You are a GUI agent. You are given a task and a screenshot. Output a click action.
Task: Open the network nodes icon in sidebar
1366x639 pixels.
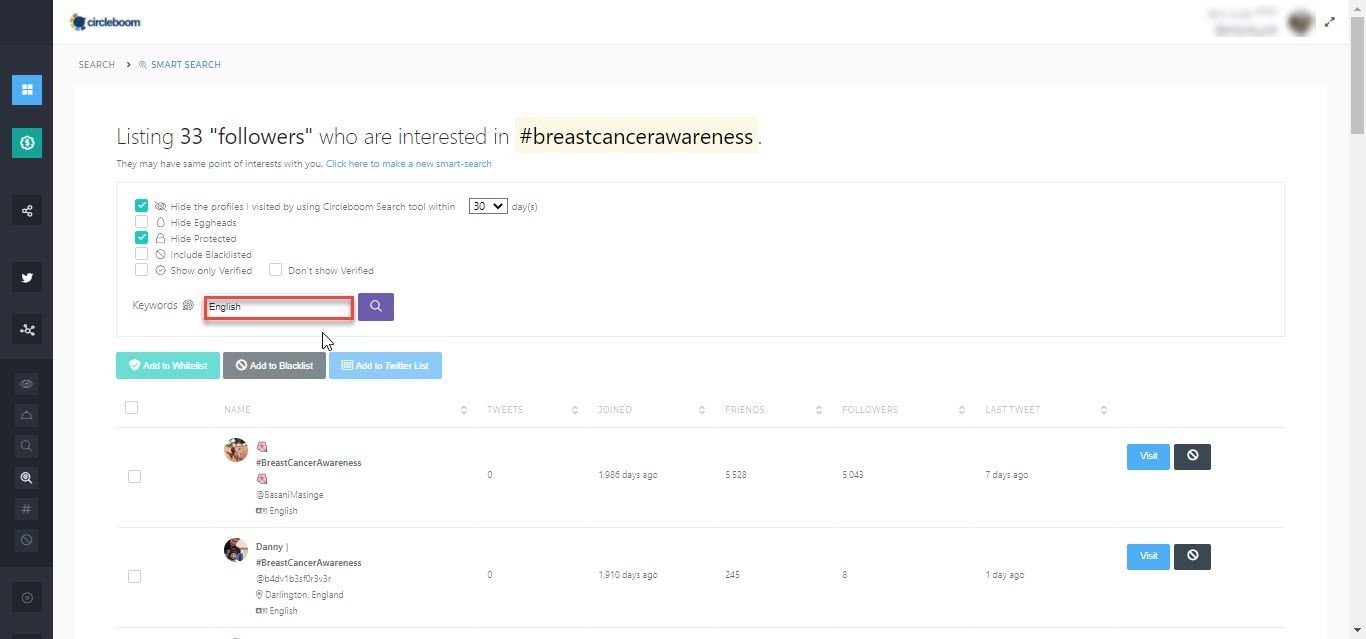27,329
